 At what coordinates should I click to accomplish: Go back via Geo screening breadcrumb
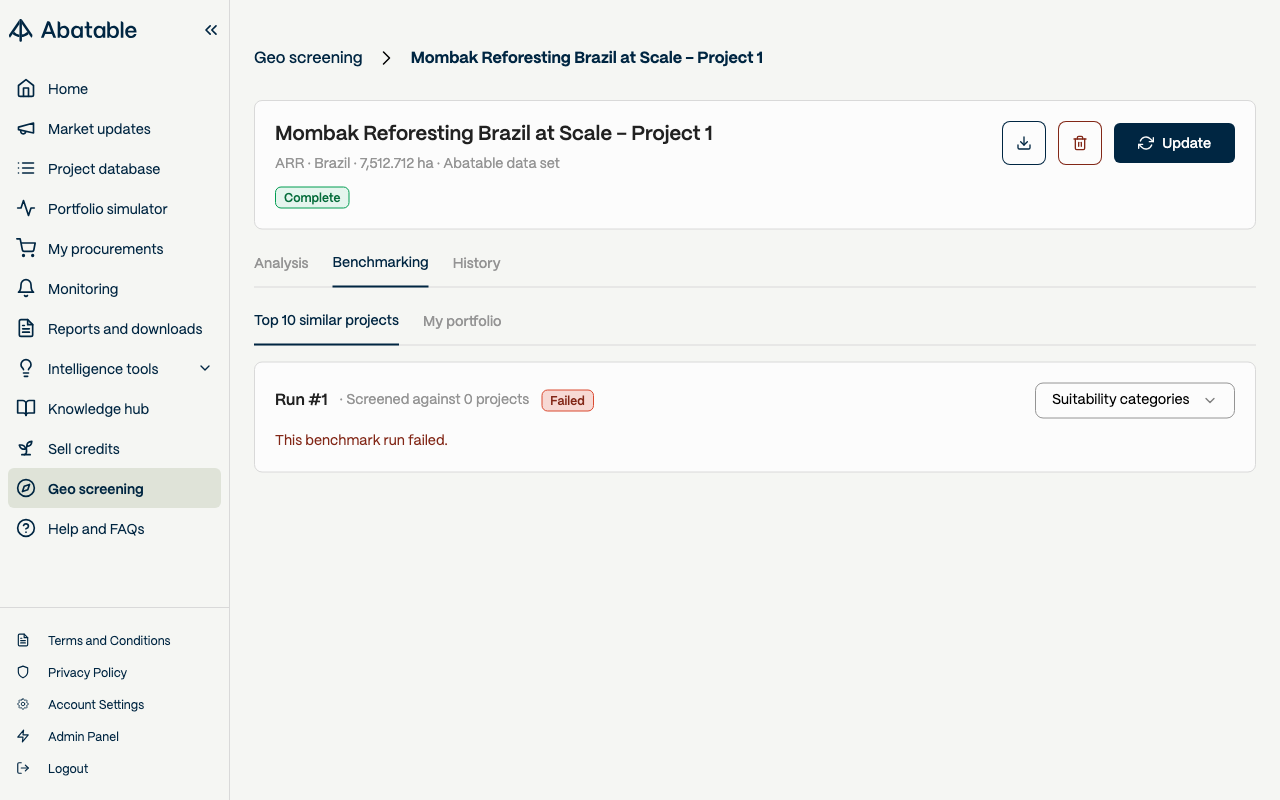click(x=308, y=58)
